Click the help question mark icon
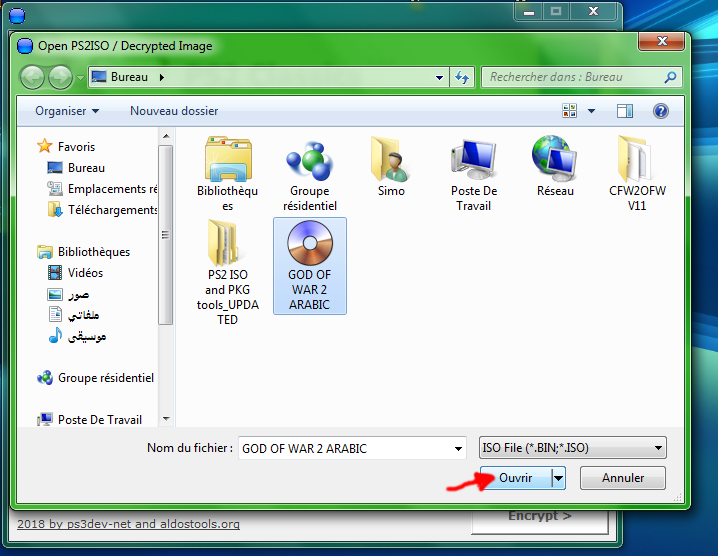The width and height of the screenshot is (718, 556). (x=660, y=111)
